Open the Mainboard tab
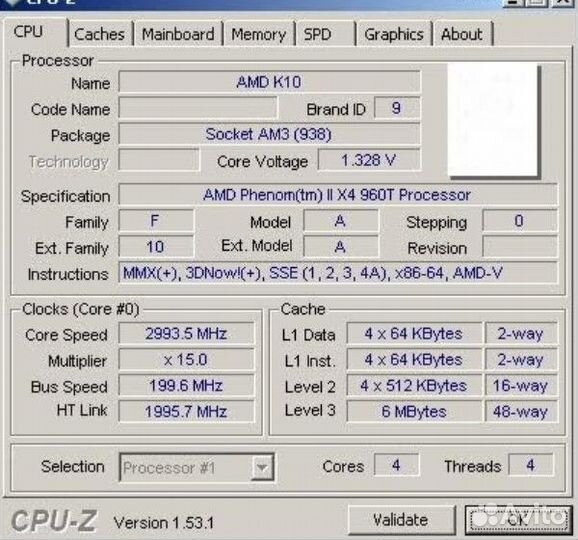Viewport: 578px width, 540px height. pyautogui.click(x=178, y=34)
